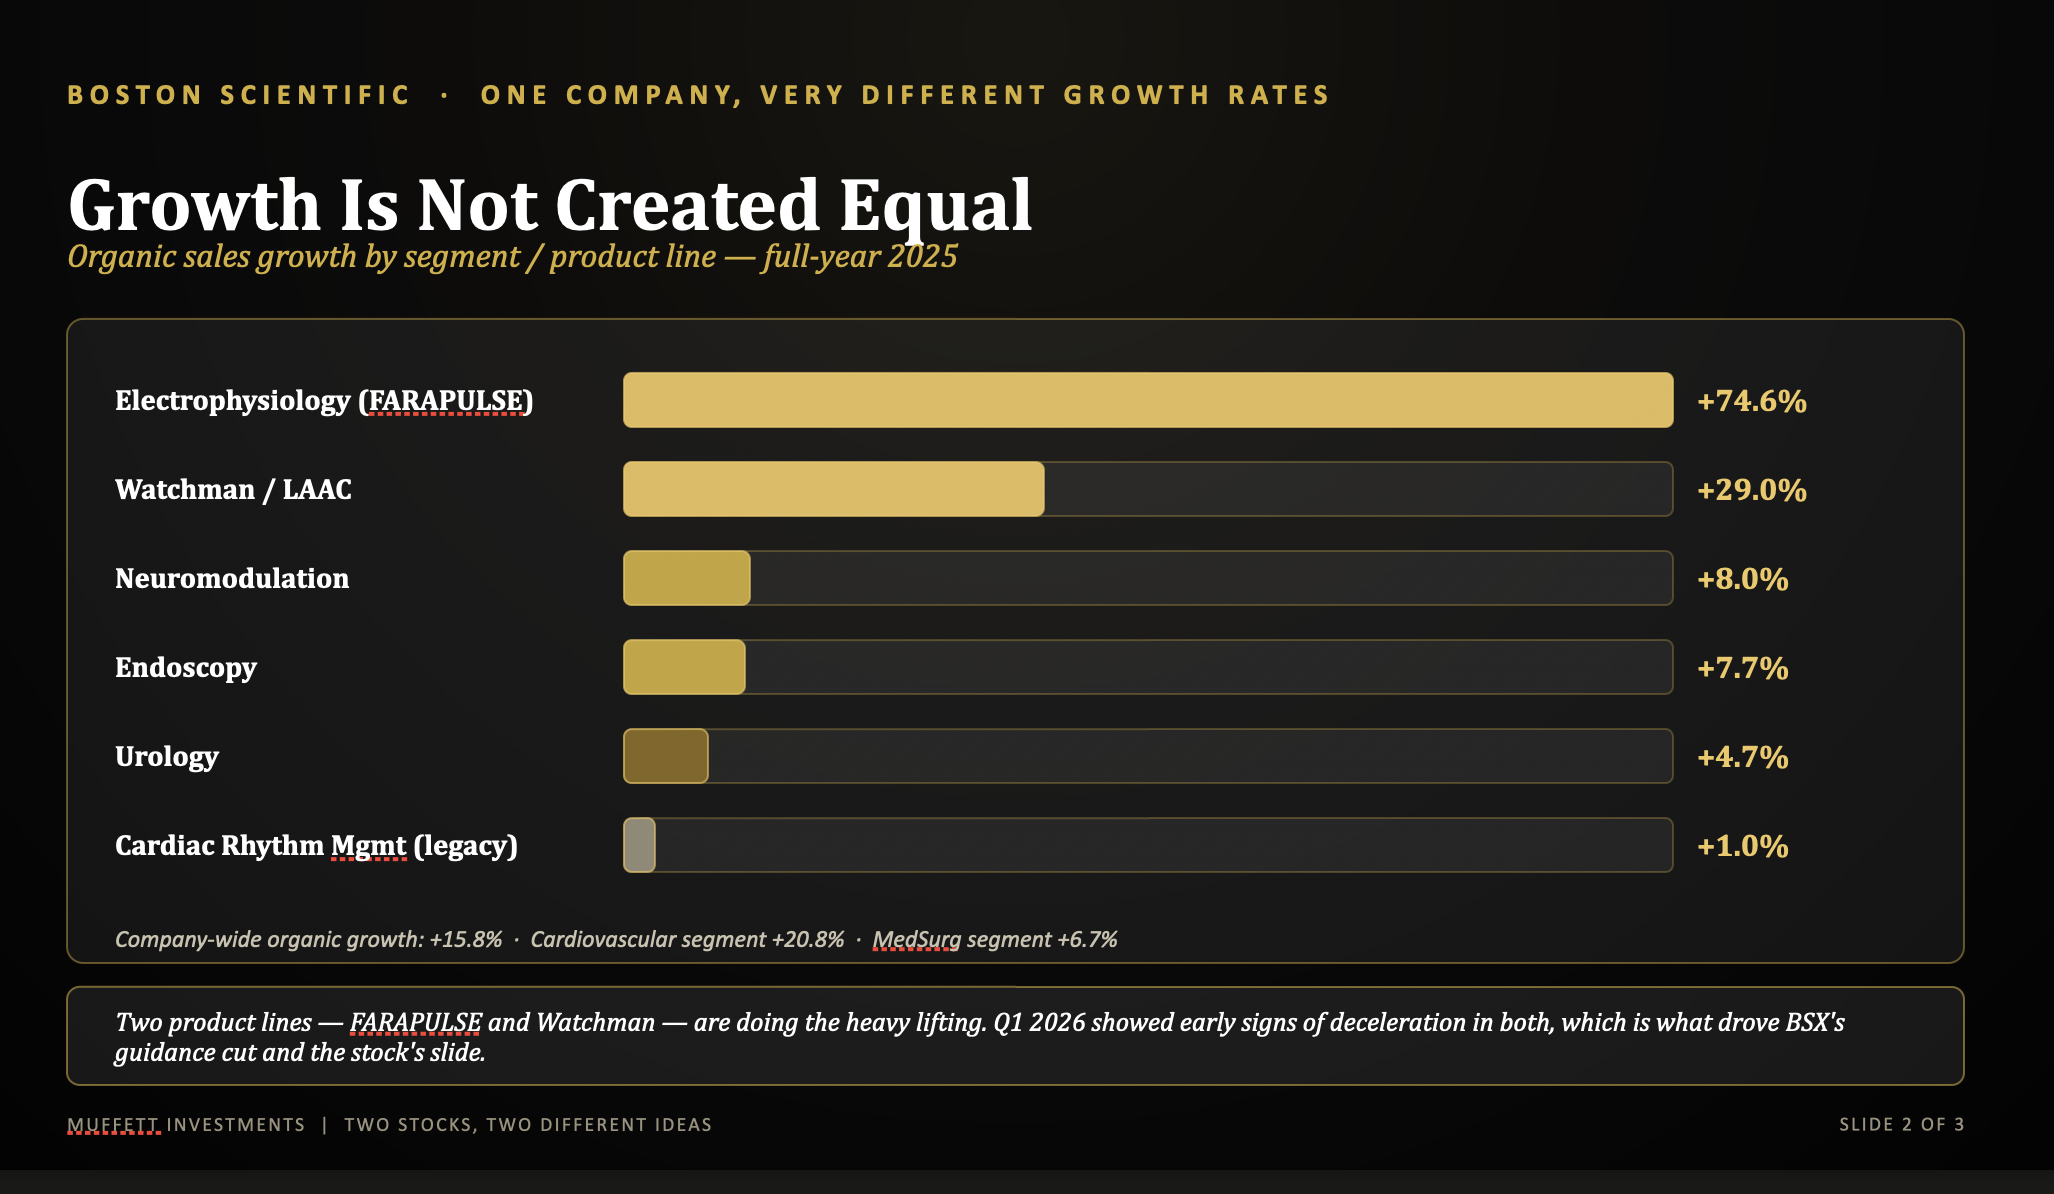Image resolution: width=2054 pixels, height=1194 pixels.
Task: Select the +4.7% value label
Action: tap(1743, 757)
